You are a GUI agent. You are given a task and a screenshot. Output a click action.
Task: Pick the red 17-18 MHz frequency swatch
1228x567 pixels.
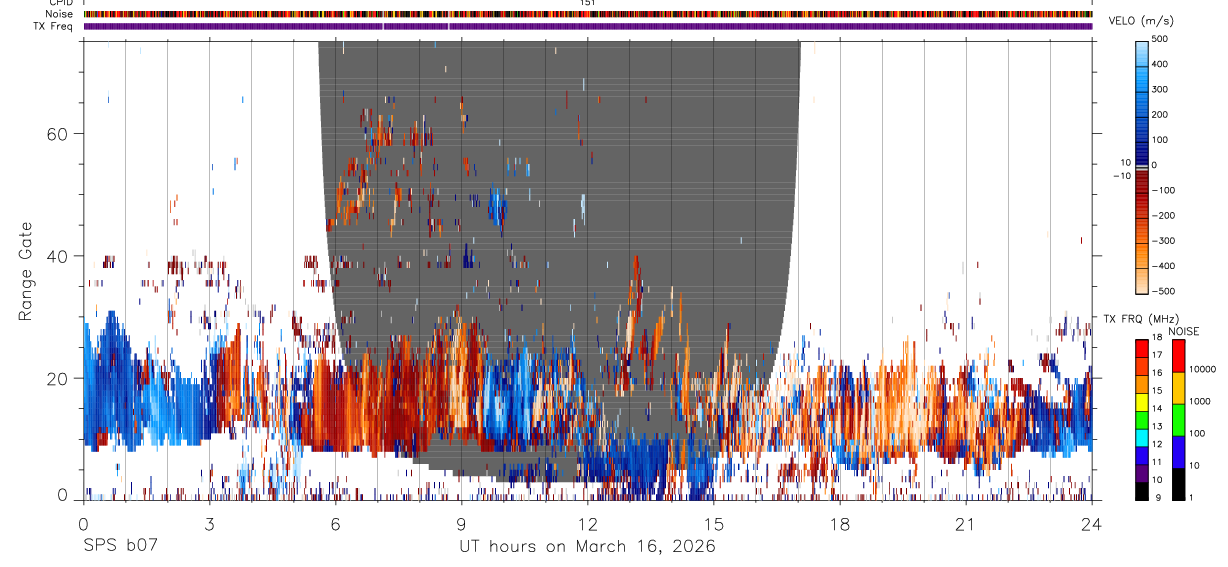click(x=1142, y=347)
